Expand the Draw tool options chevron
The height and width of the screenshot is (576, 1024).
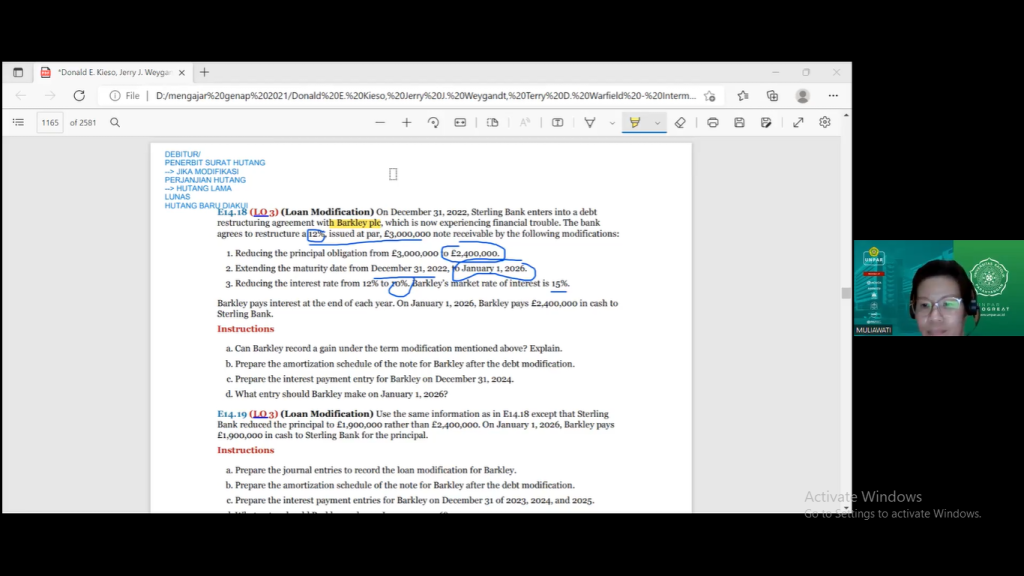pos(612,122)
